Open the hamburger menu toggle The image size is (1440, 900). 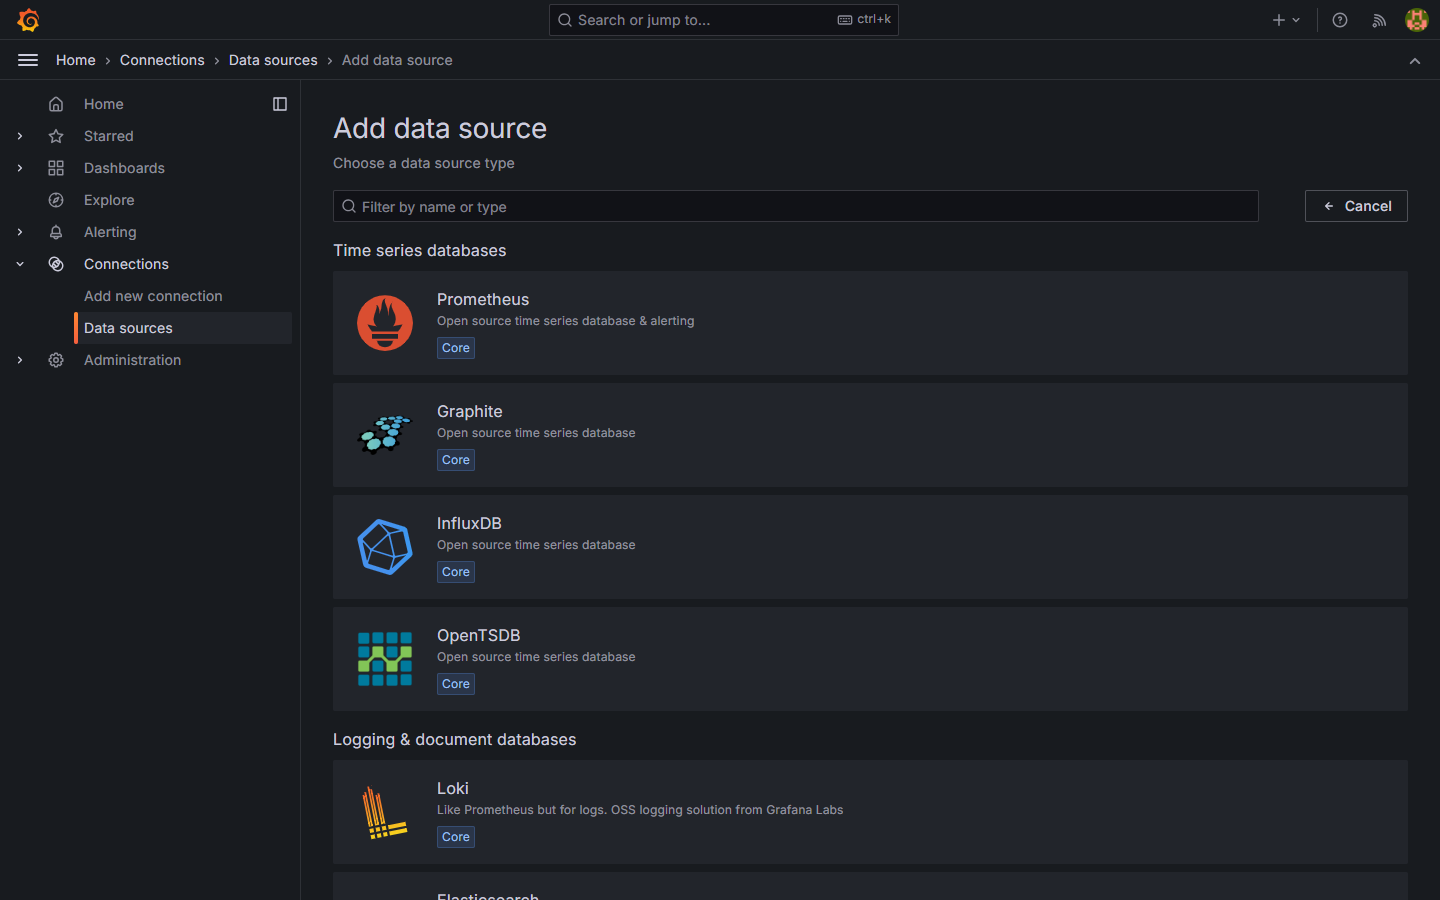click(28, 60)
